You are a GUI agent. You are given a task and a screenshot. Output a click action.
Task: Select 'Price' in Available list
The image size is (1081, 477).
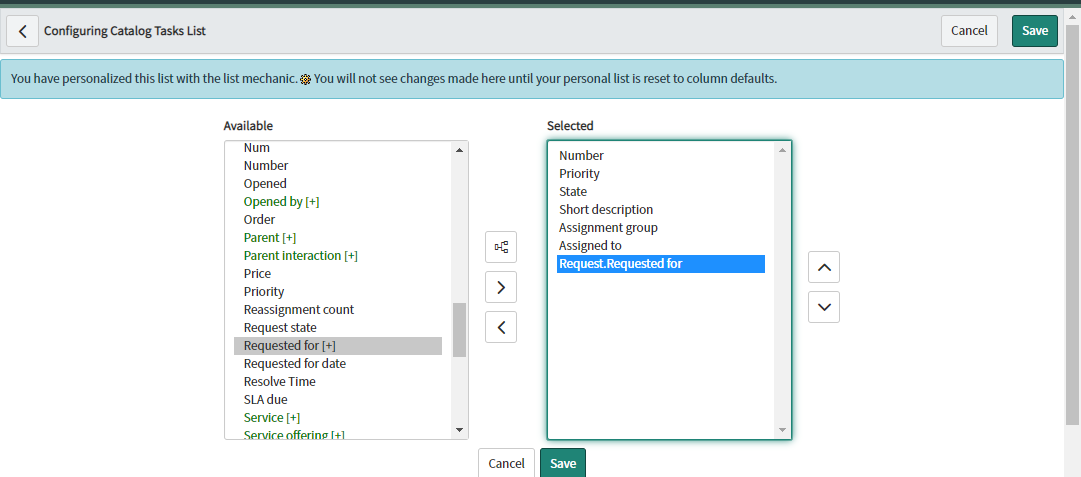[x=338, y=274]
